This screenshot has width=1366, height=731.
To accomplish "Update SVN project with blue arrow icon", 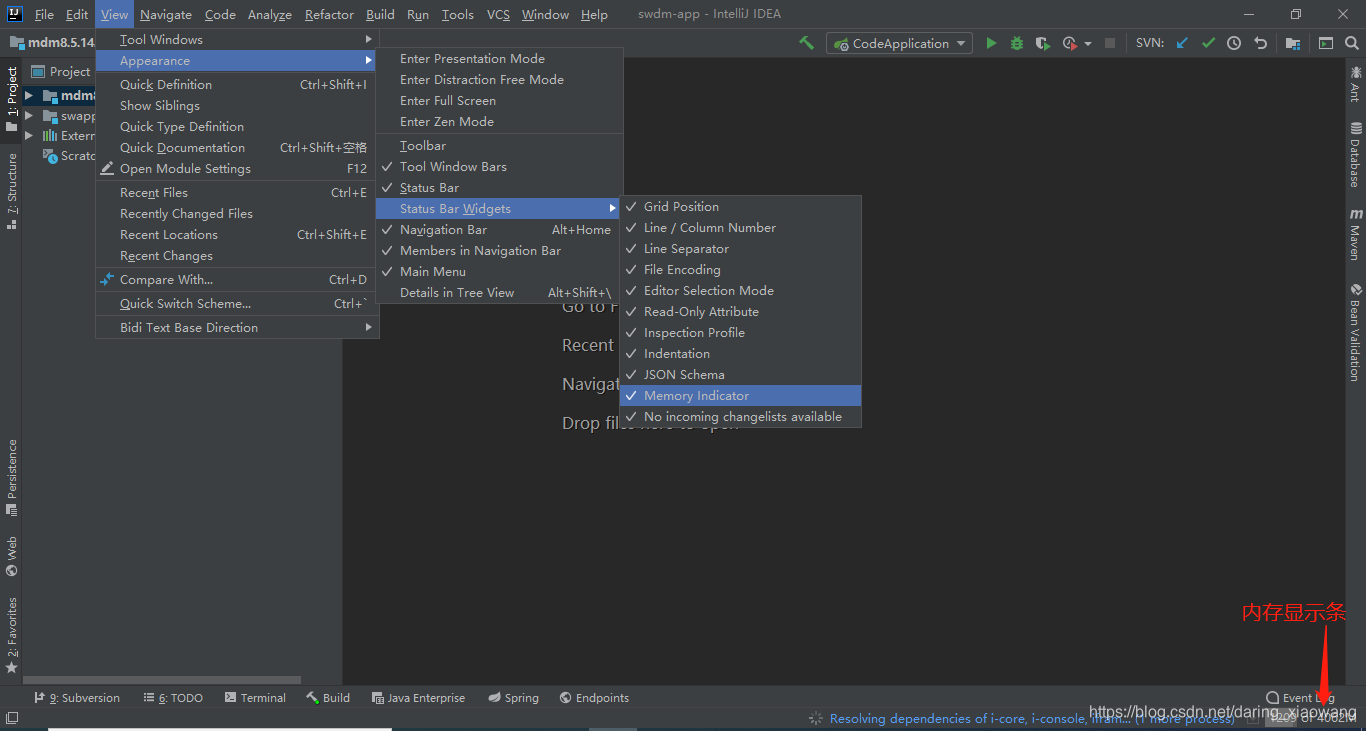I will coord(1182,43).
